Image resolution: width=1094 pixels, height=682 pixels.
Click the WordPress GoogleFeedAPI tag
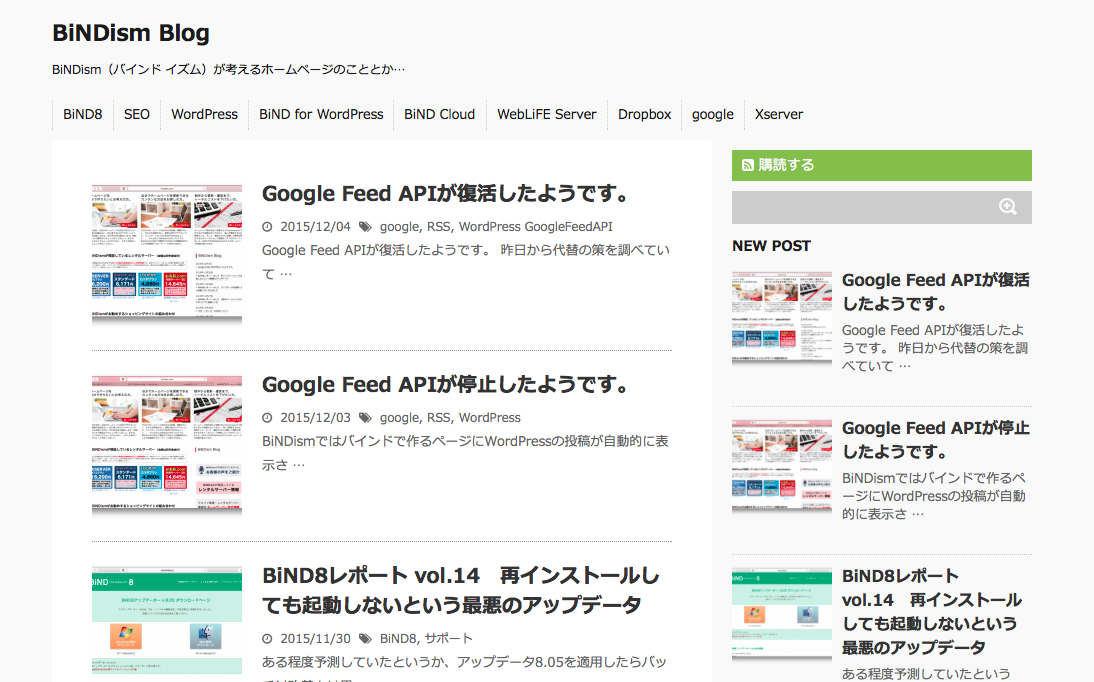point(536,227)
